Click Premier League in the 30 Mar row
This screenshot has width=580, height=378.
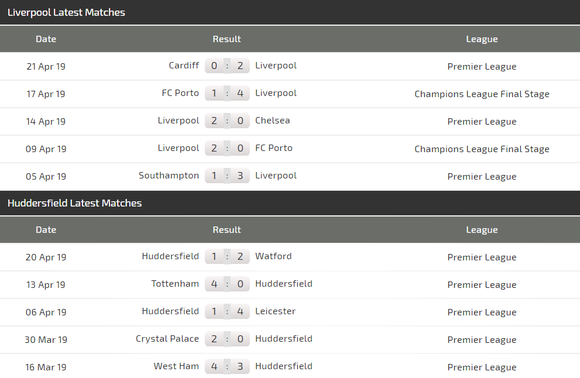pos(482,340)
